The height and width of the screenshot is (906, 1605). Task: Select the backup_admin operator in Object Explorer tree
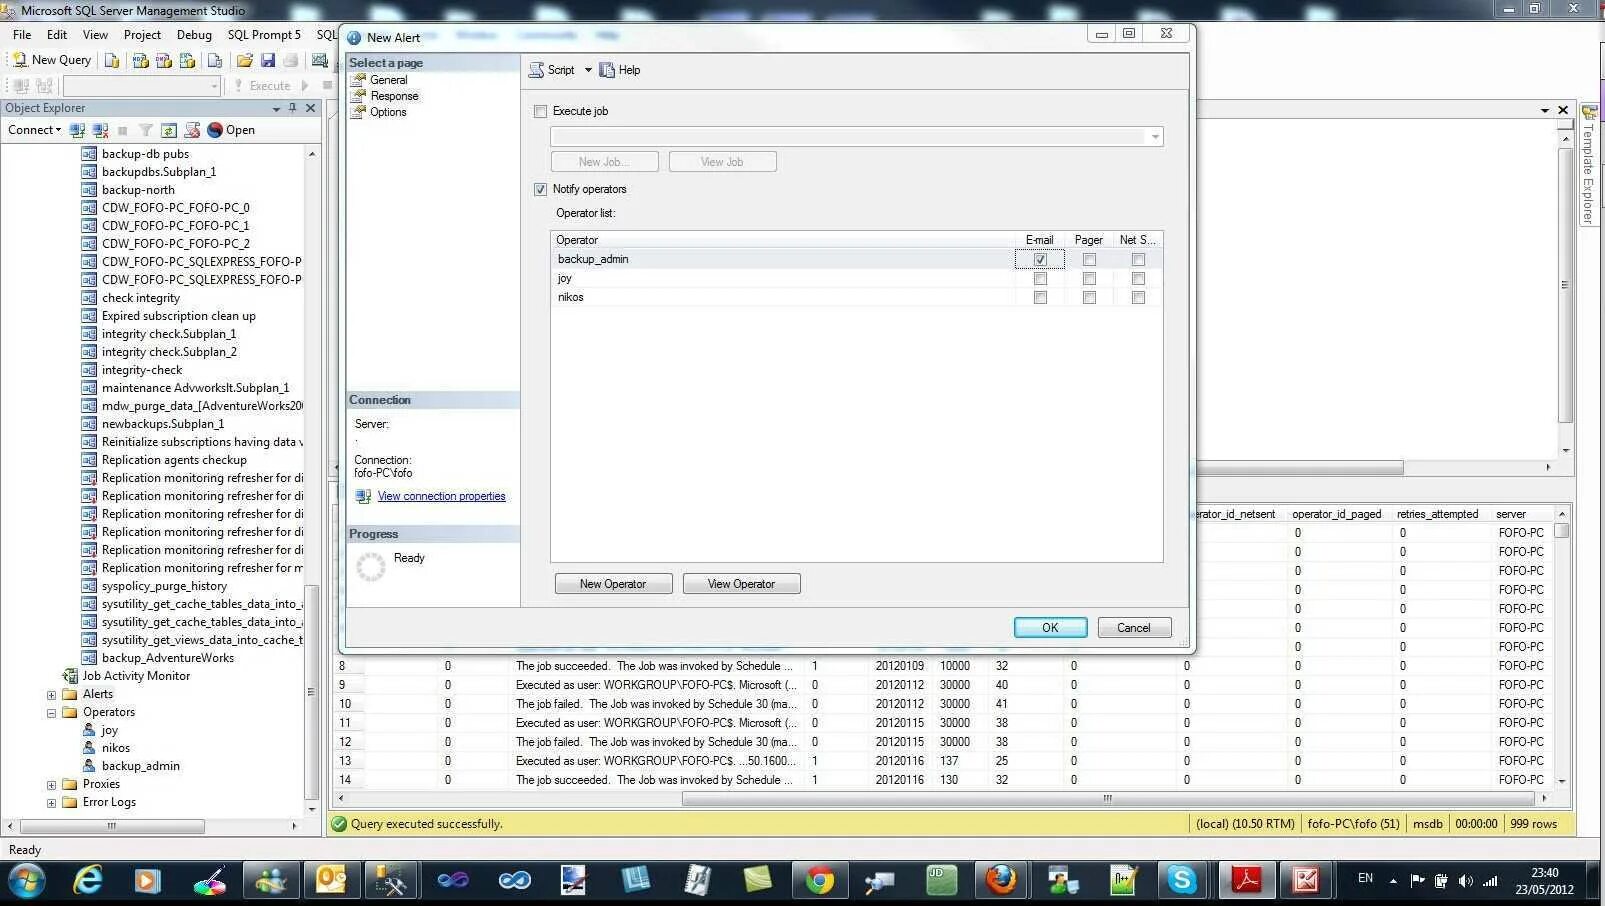point(141,766)
